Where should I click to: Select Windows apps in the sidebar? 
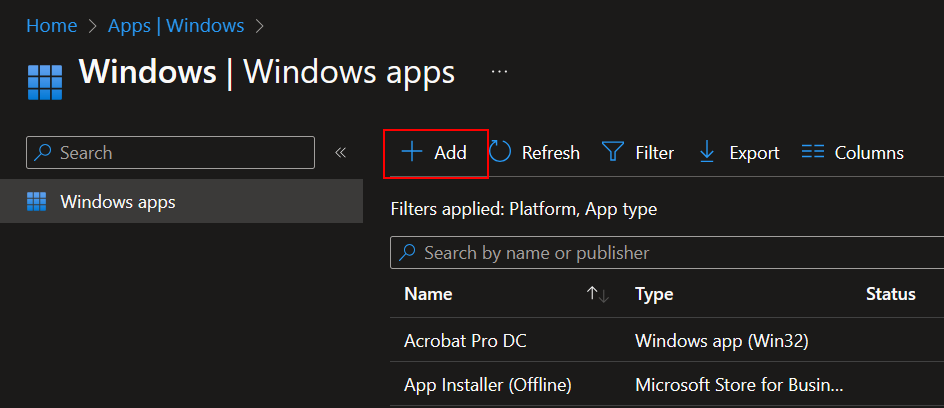[x=118, y=202]
